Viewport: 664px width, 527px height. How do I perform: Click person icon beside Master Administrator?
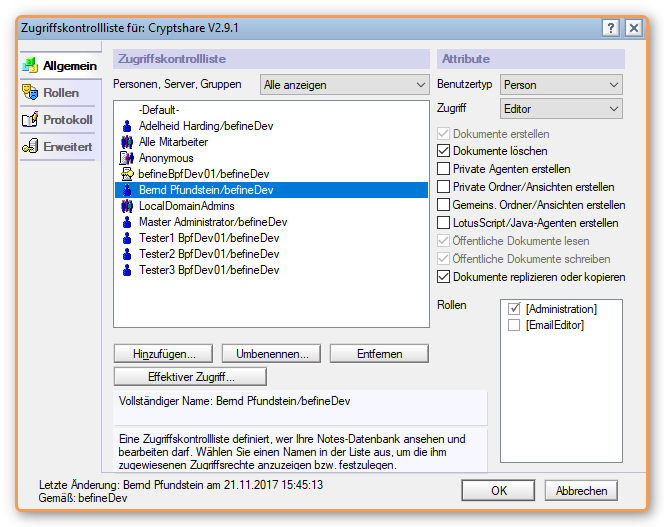point(127,222)
